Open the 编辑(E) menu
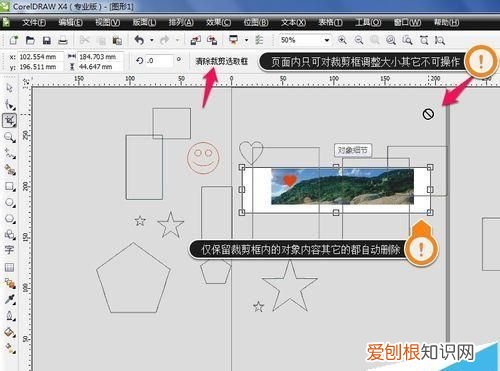This screenshot has width=500, height=371. [x=71, y=22]
